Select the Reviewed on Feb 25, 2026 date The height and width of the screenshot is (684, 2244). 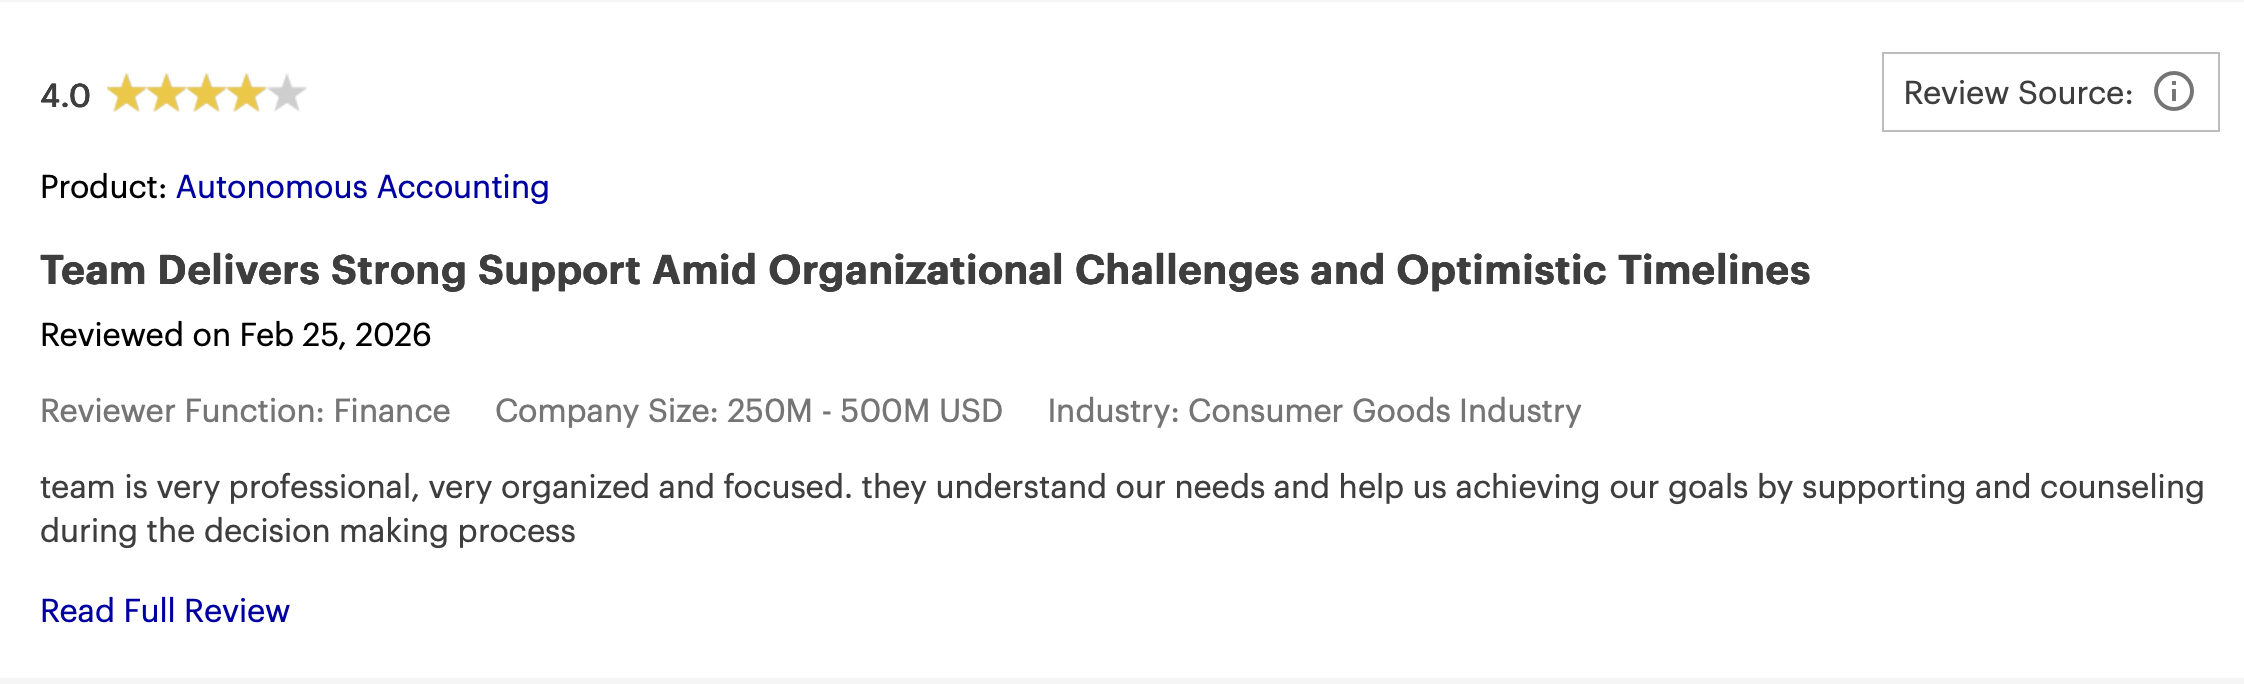click(x=235, y=335)
